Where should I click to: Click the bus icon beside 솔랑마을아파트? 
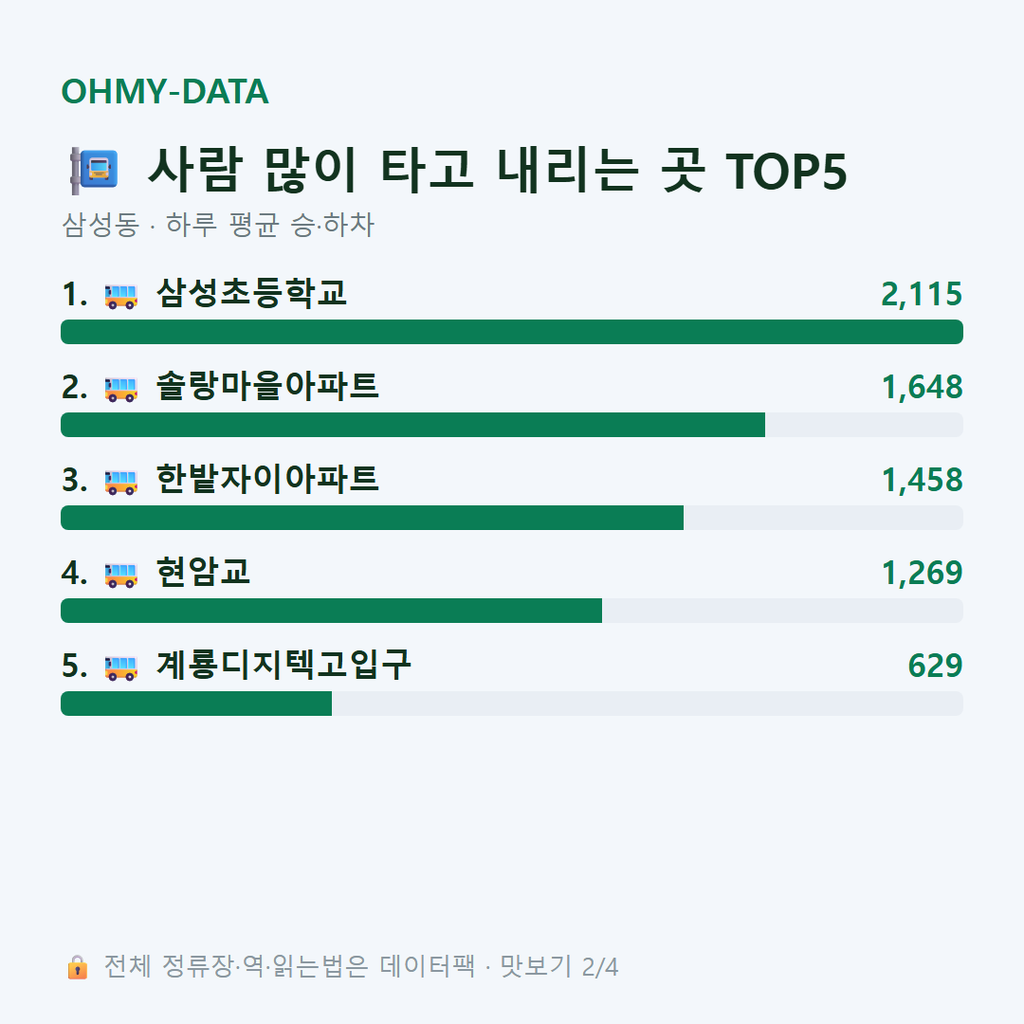[121, 389]
